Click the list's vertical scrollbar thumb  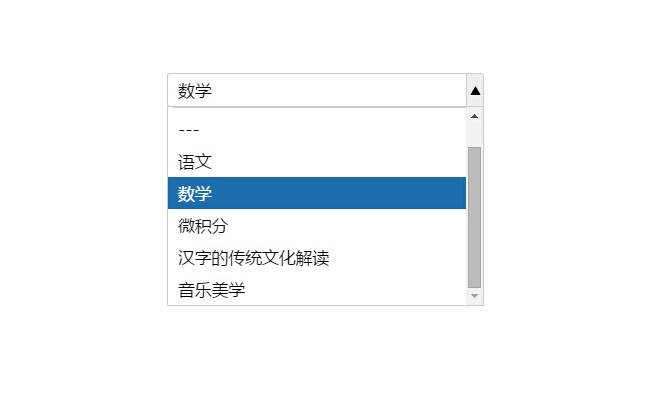(475, 215)
